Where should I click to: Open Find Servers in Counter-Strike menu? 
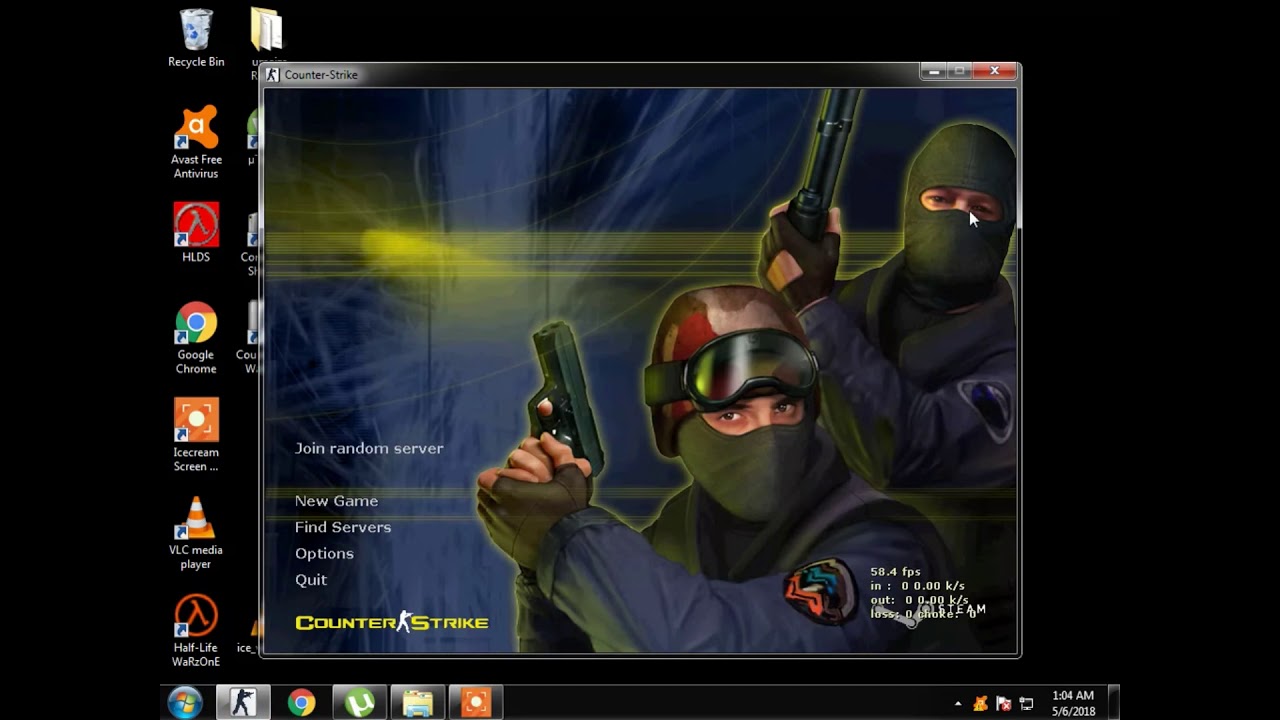[x=343, y=527]
